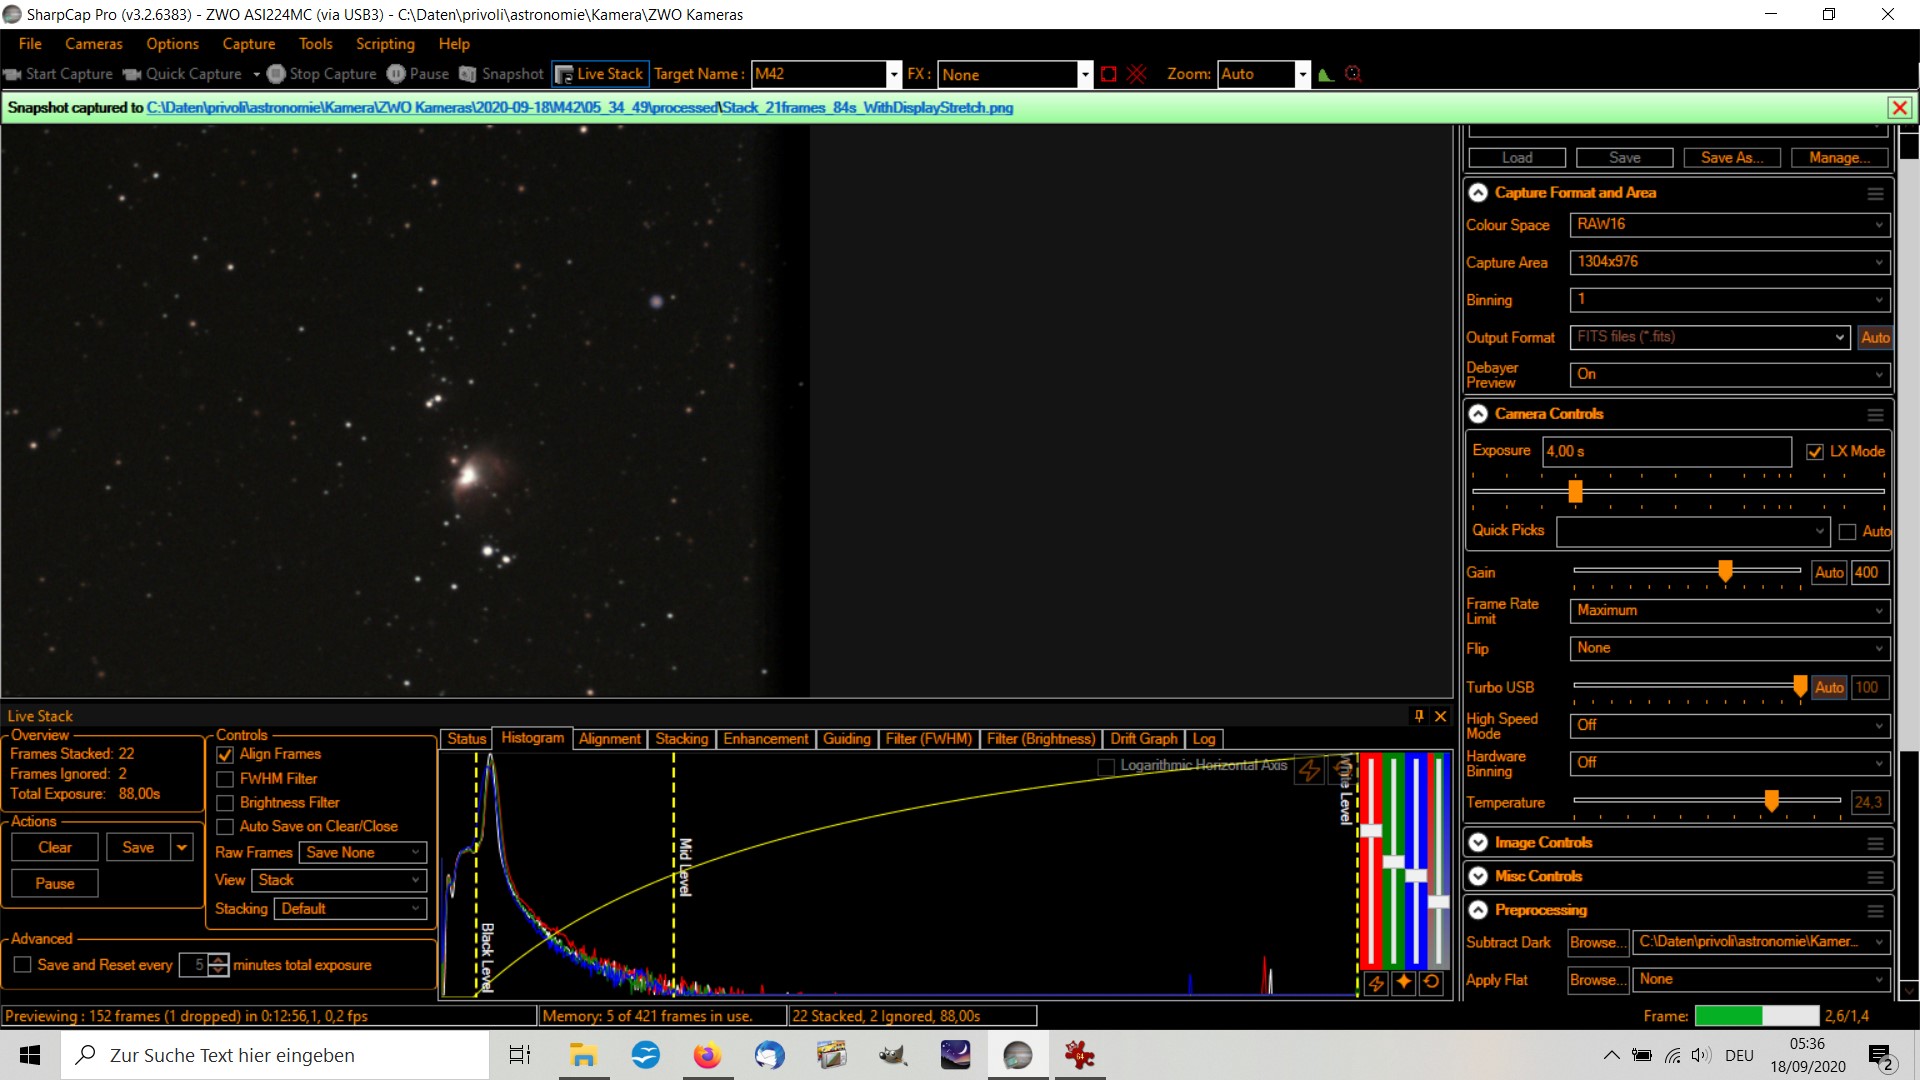Viewport: 1920px width, 1080px height.
Task: Toggle the LX Mode checkbox
Action: point(1815,452)
